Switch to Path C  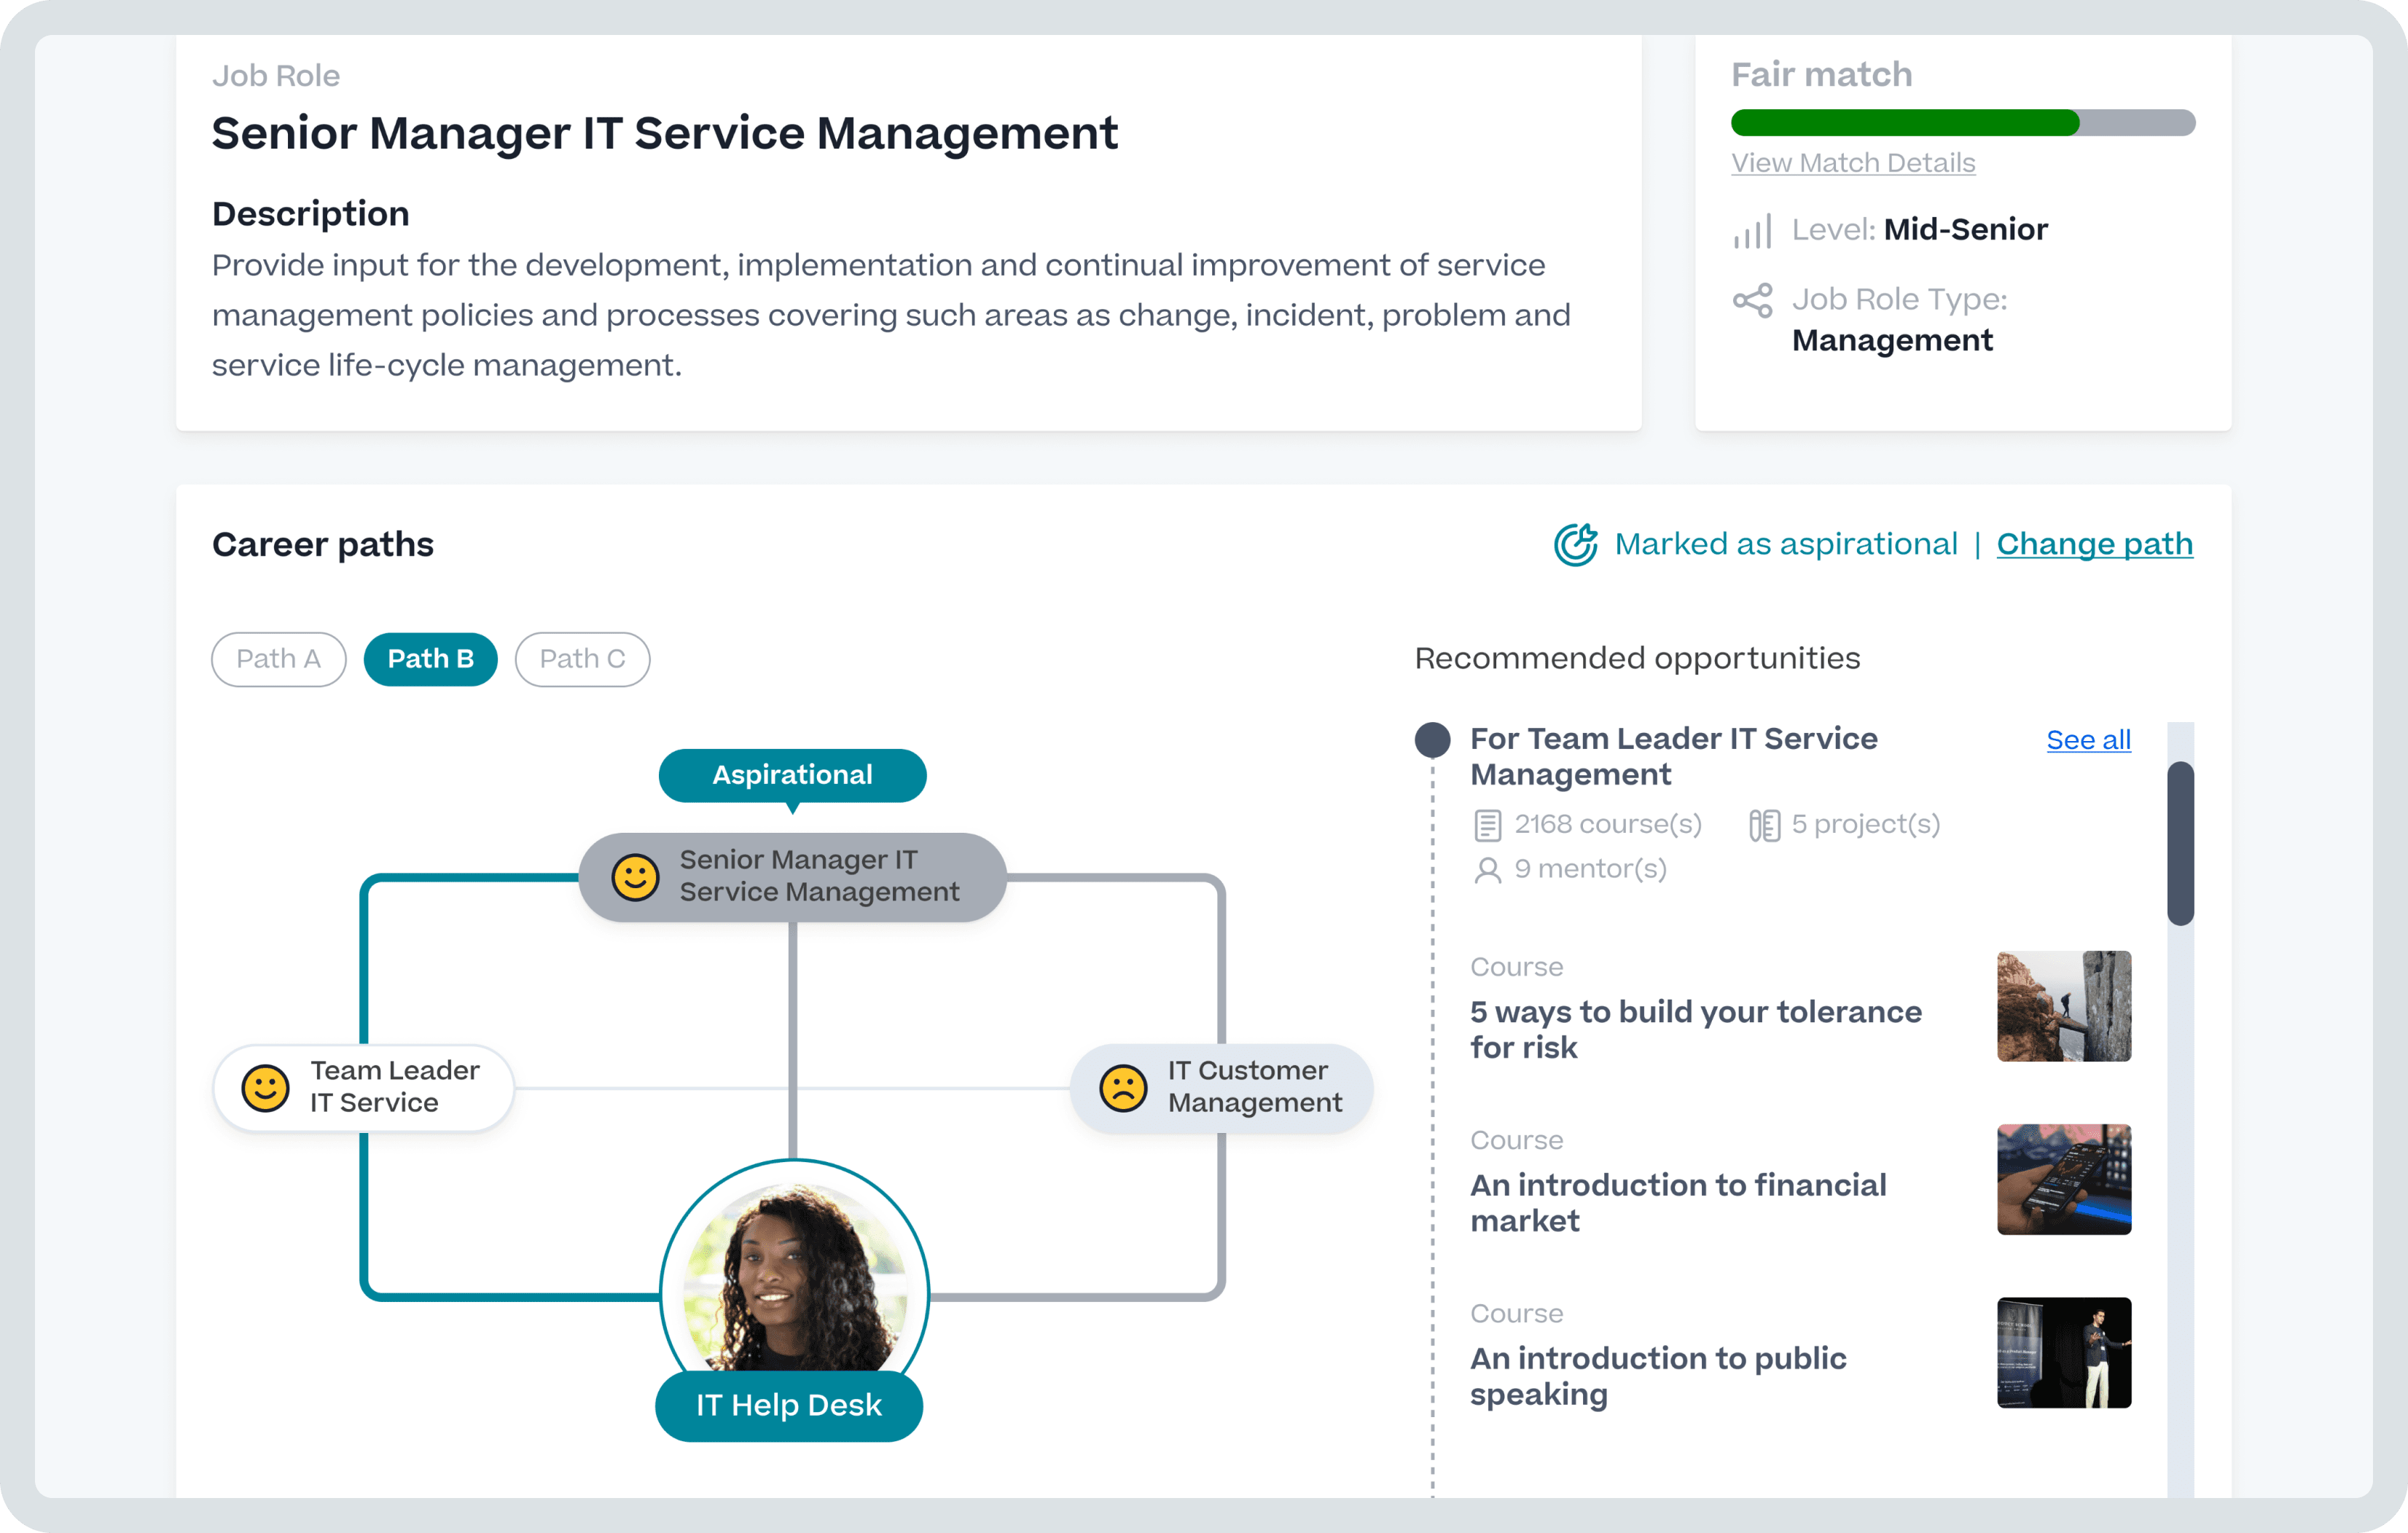582,659
